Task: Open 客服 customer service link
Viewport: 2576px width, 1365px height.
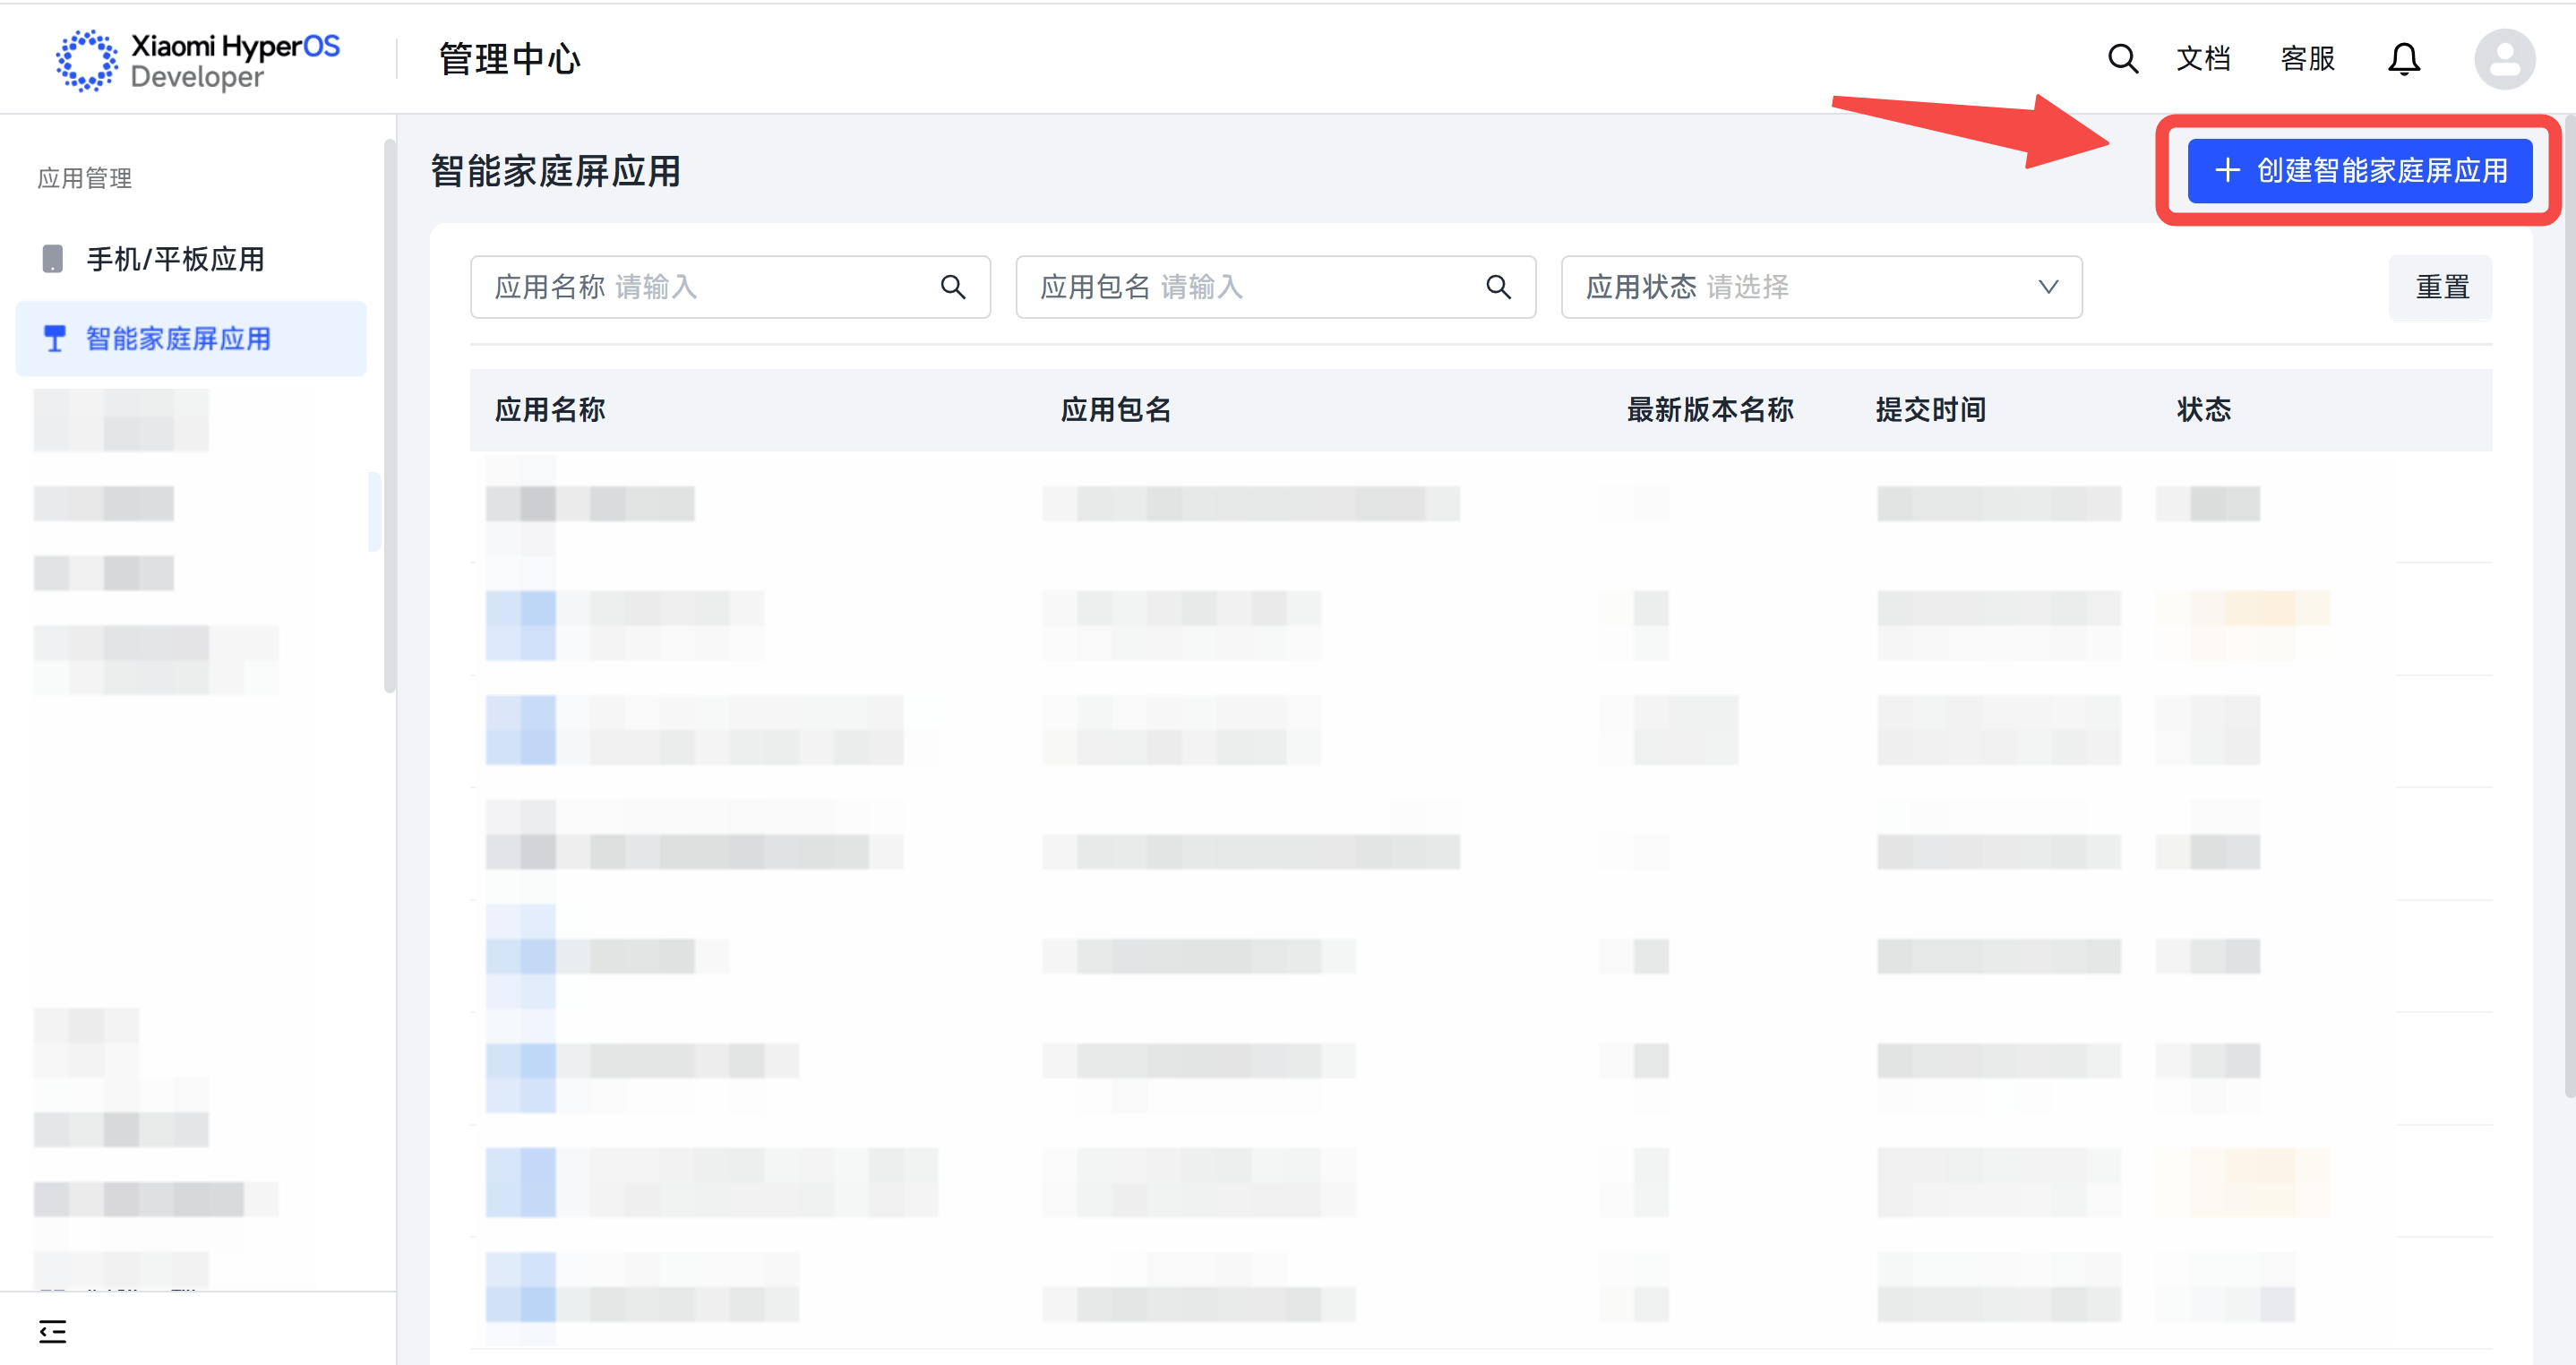Action: click(2307, 59)
